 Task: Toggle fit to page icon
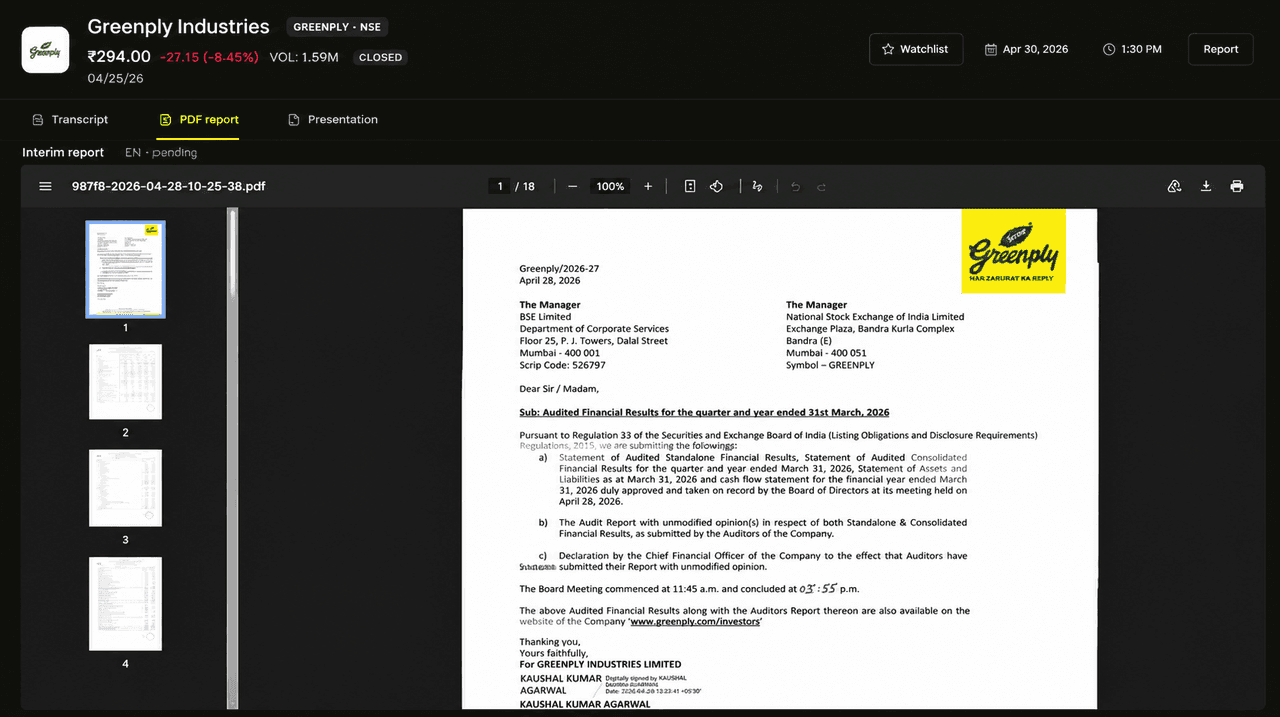690,186
